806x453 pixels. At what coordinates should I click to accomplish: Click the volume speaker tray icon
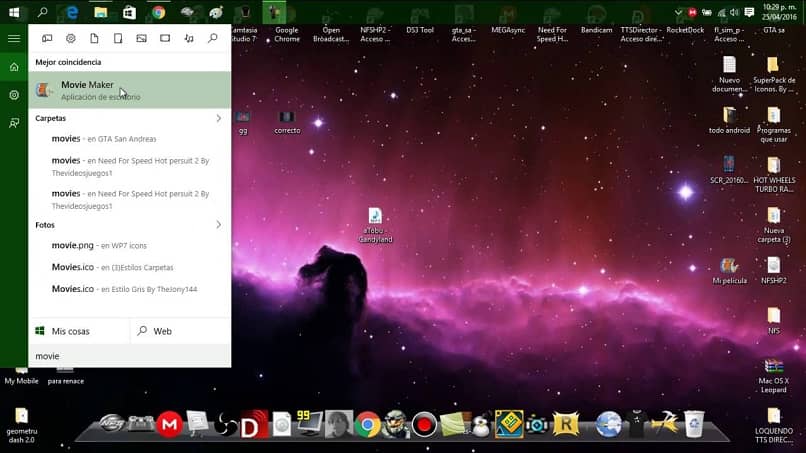pos(735,12)
